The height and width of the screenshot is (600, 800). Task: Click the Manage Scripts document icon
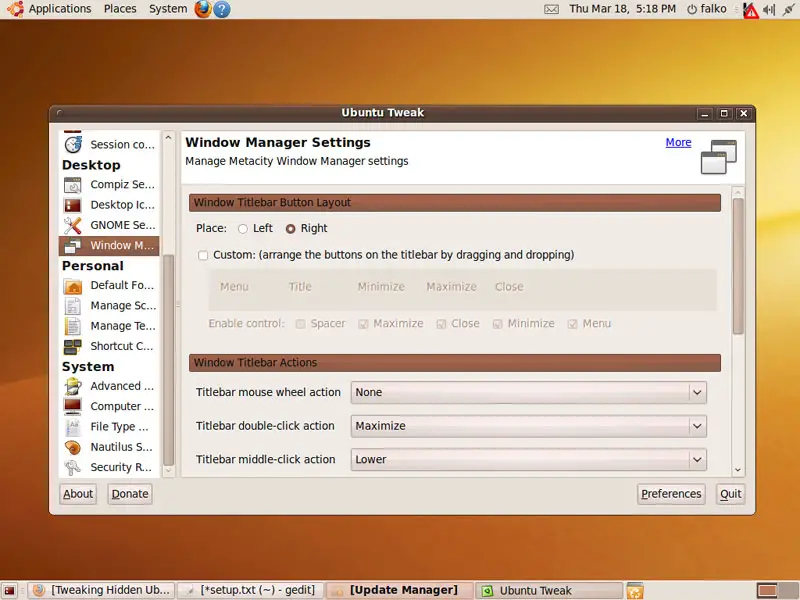point(73,306)
